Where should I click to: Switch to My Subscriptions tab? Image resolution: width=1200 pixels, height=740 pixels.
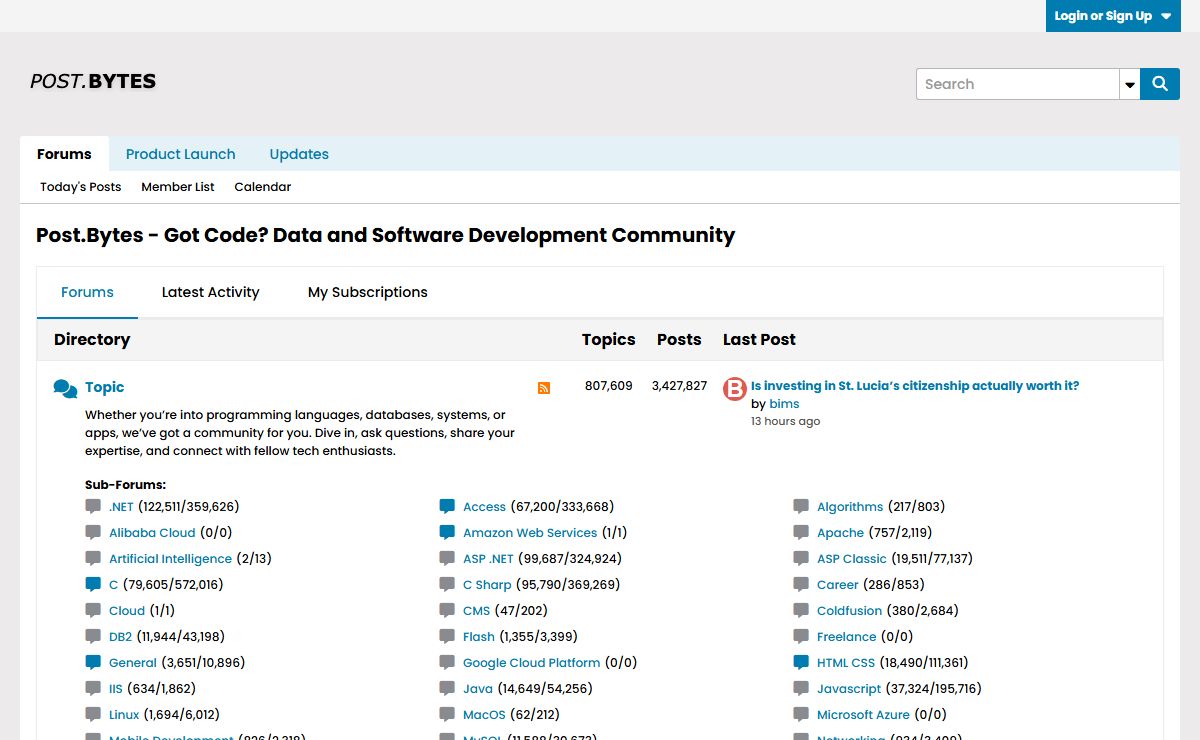368,292
